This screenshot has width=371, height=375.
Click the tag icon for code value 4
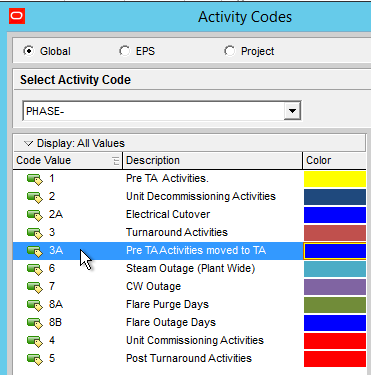[35, 341]
